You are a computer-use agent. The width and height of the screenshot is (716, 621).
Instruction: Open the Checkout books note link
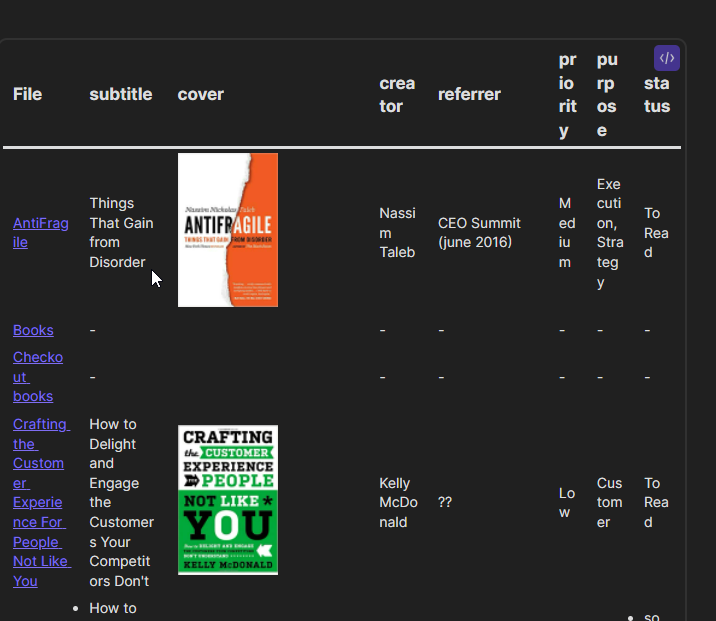click(38, 377)
